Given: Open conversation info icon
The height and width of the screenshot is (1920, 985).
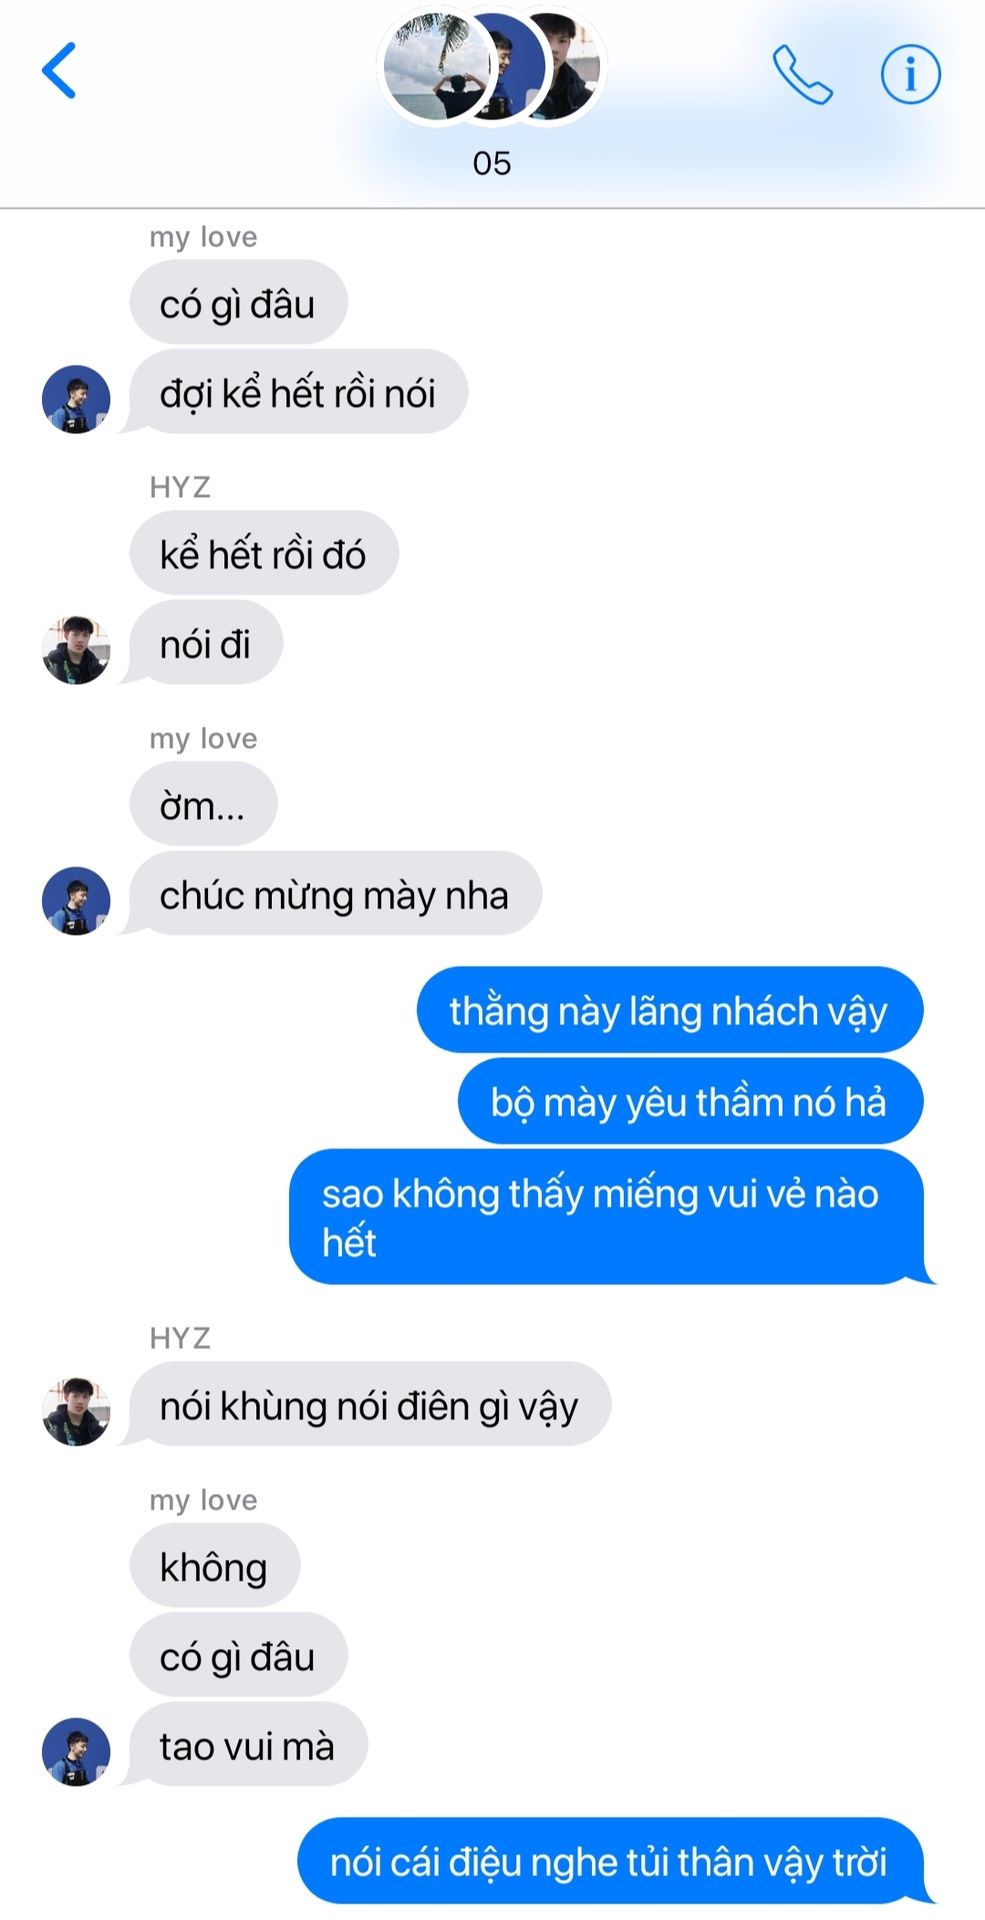Looking at the screenshot, I should pos(910,74).
